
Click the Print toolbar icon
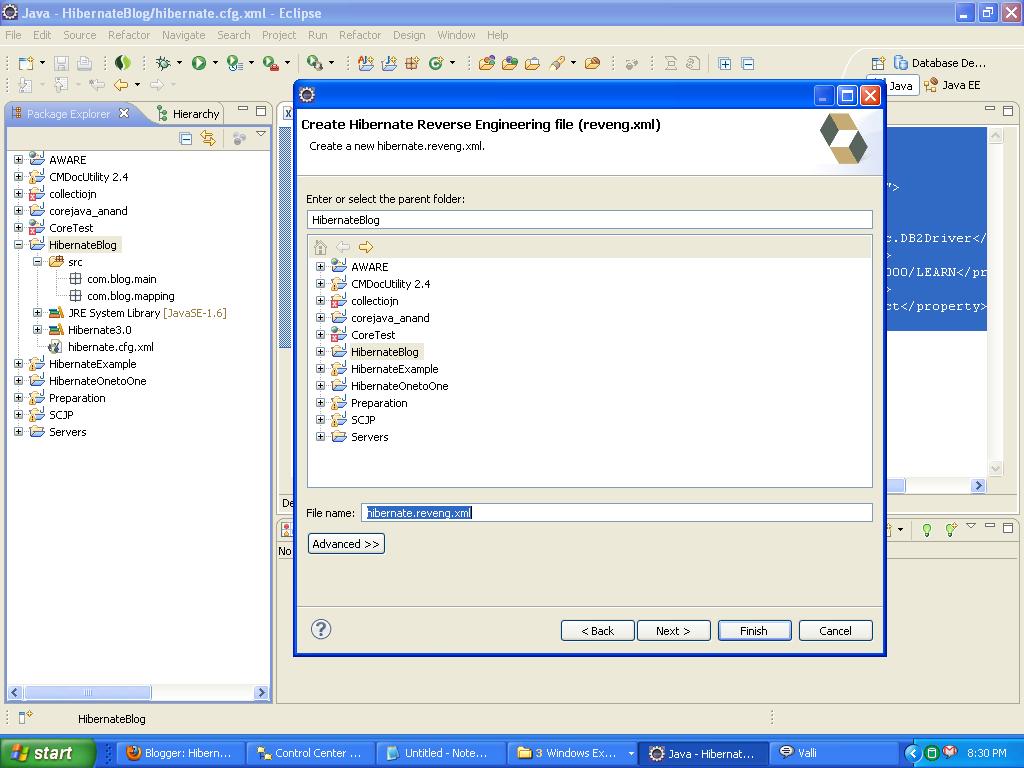84,63
